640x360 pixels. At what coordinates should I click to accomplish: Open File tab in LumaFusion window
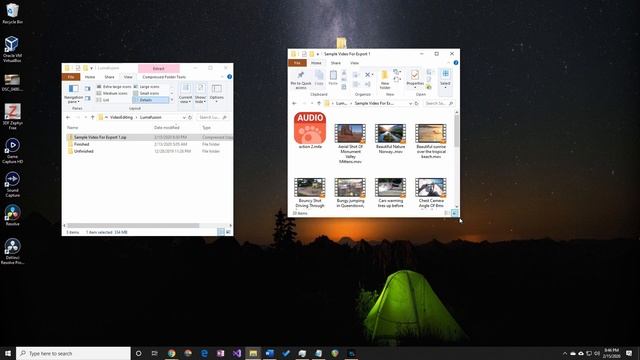(x=71, y=77)
